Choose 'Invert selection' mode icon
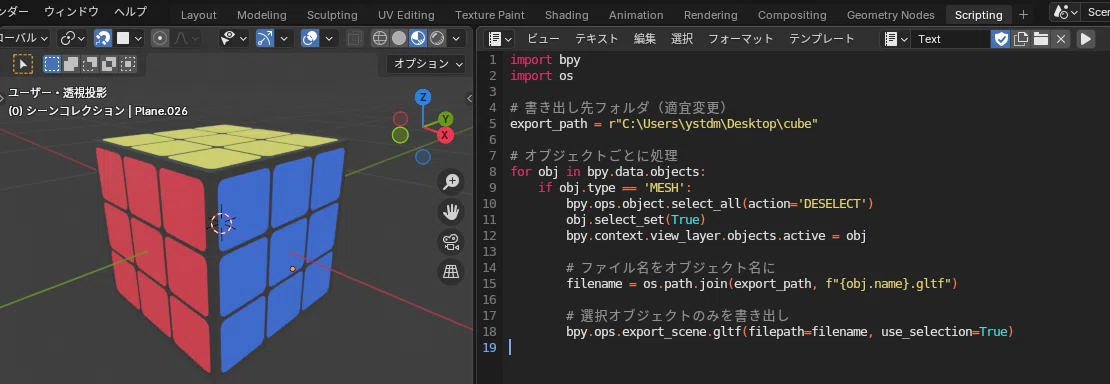 point(108,64)
